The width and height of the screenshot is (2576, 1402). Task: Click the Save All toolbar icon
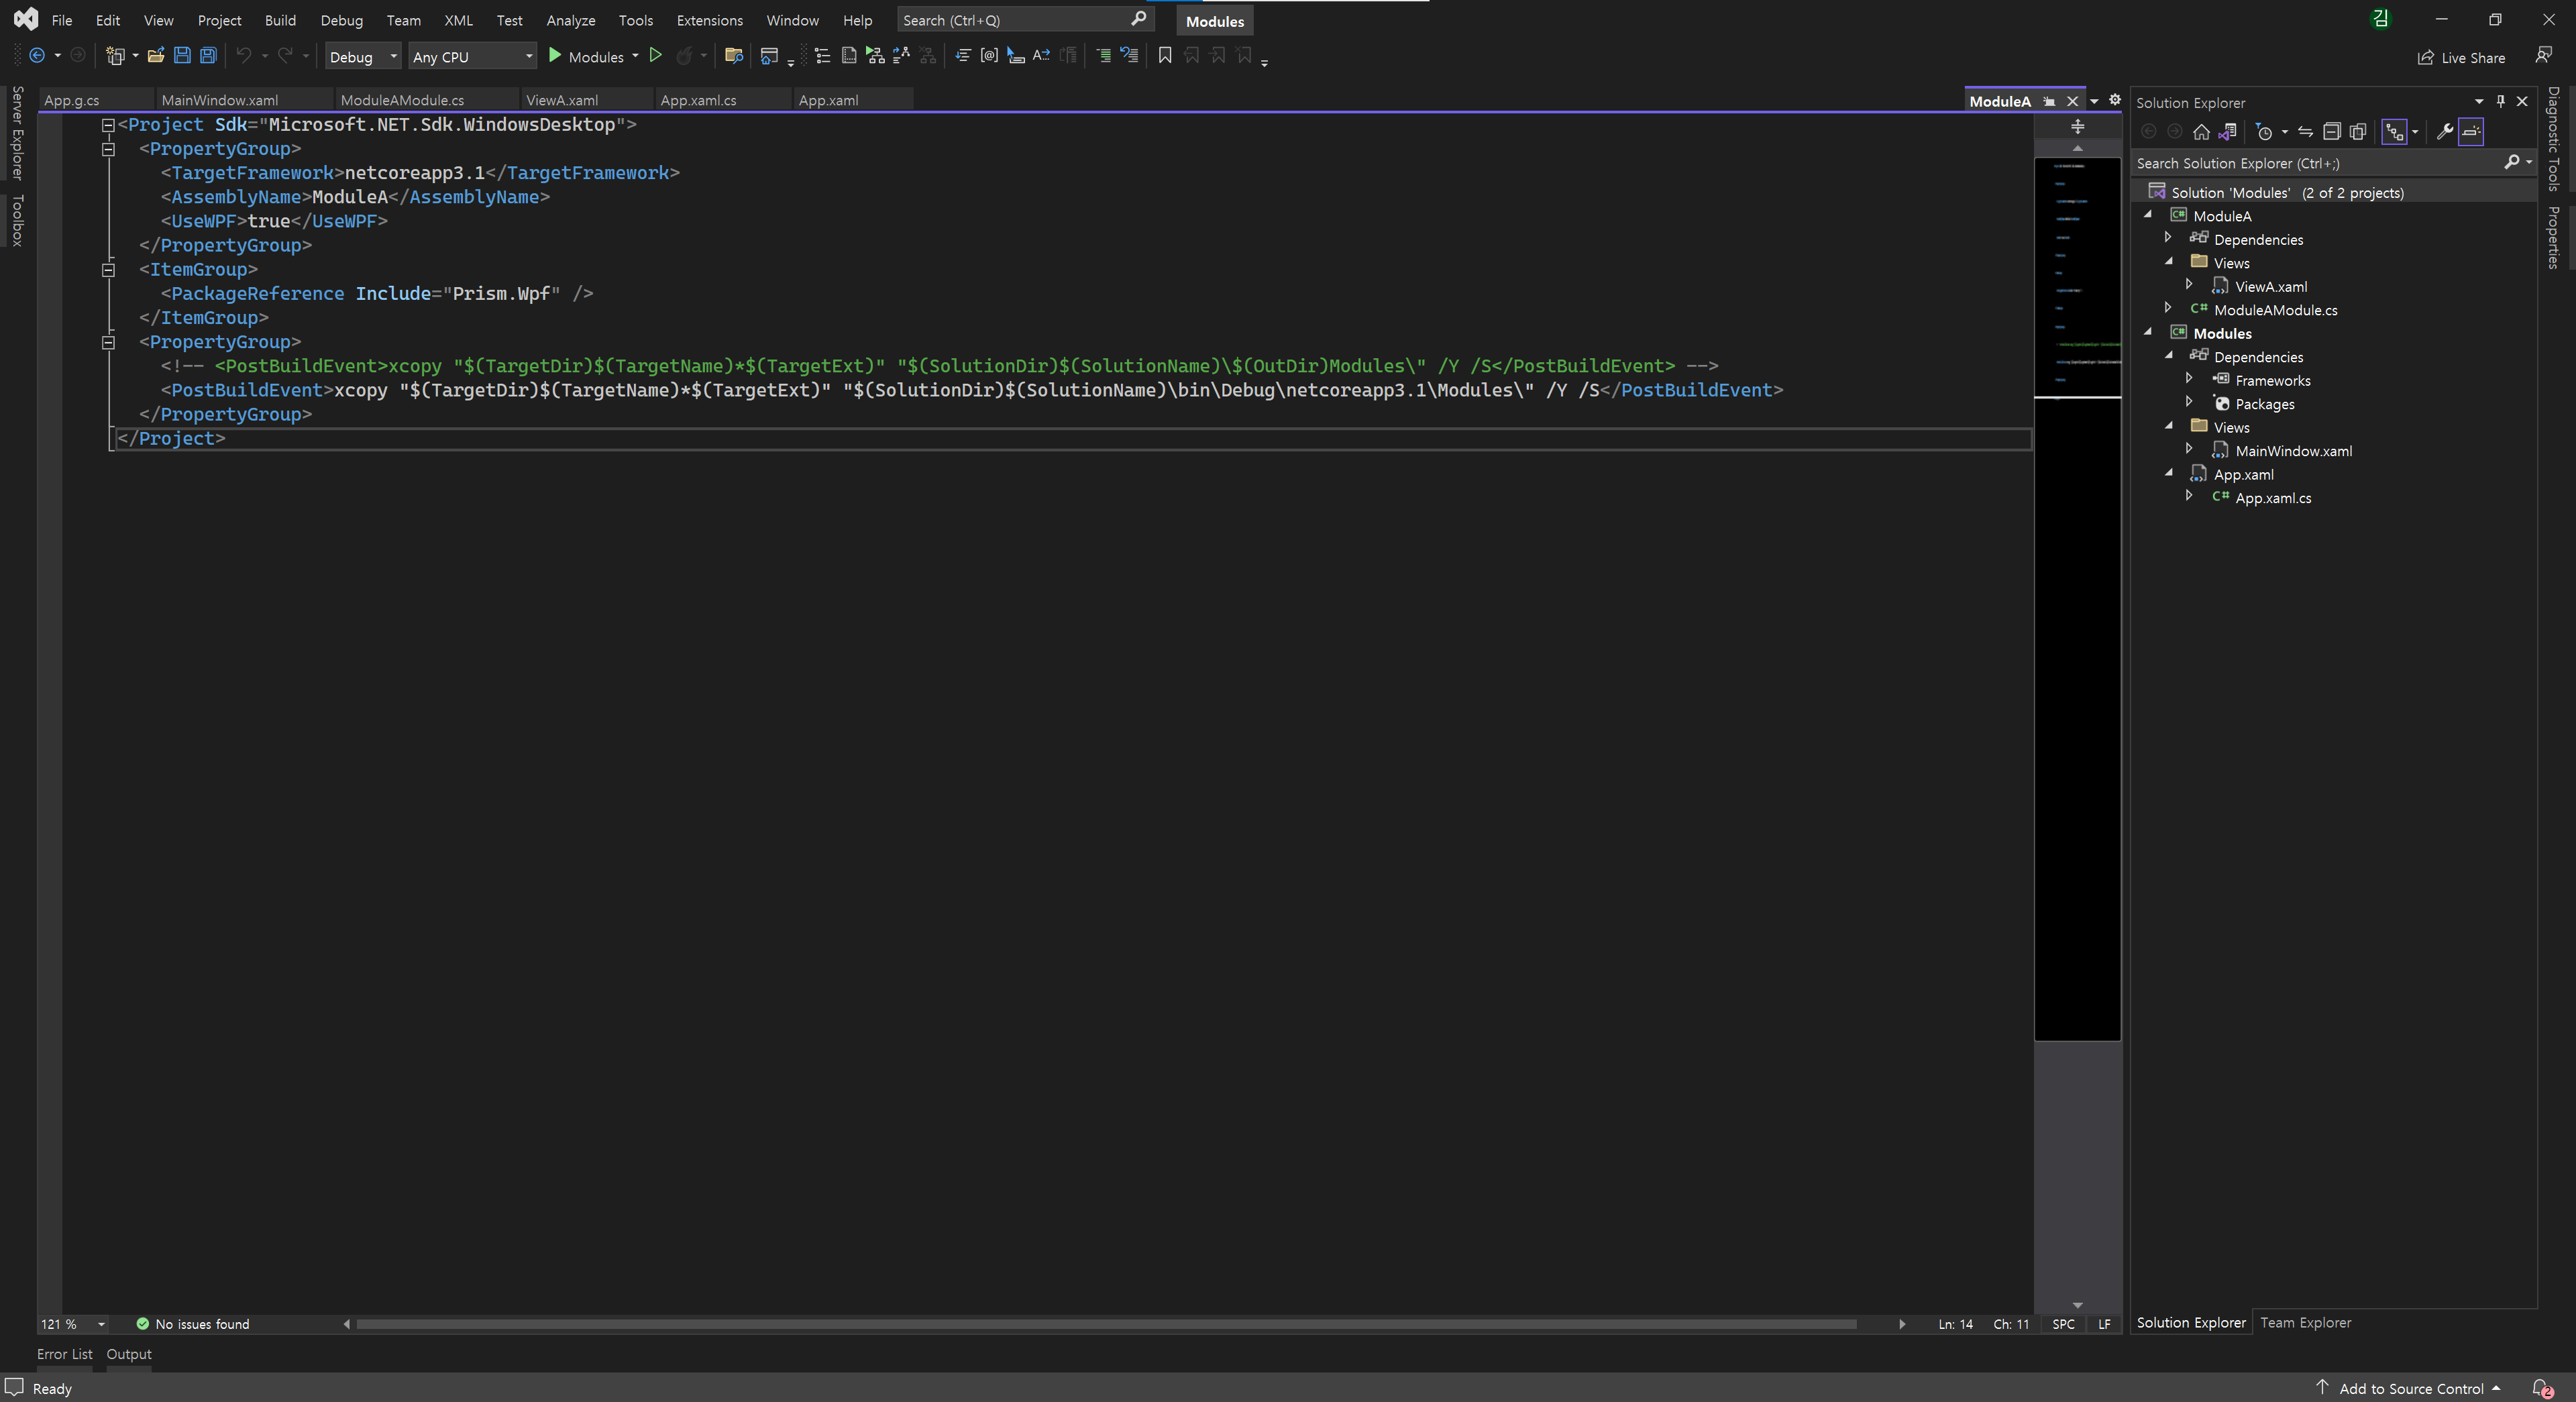[x=208, y=56]
